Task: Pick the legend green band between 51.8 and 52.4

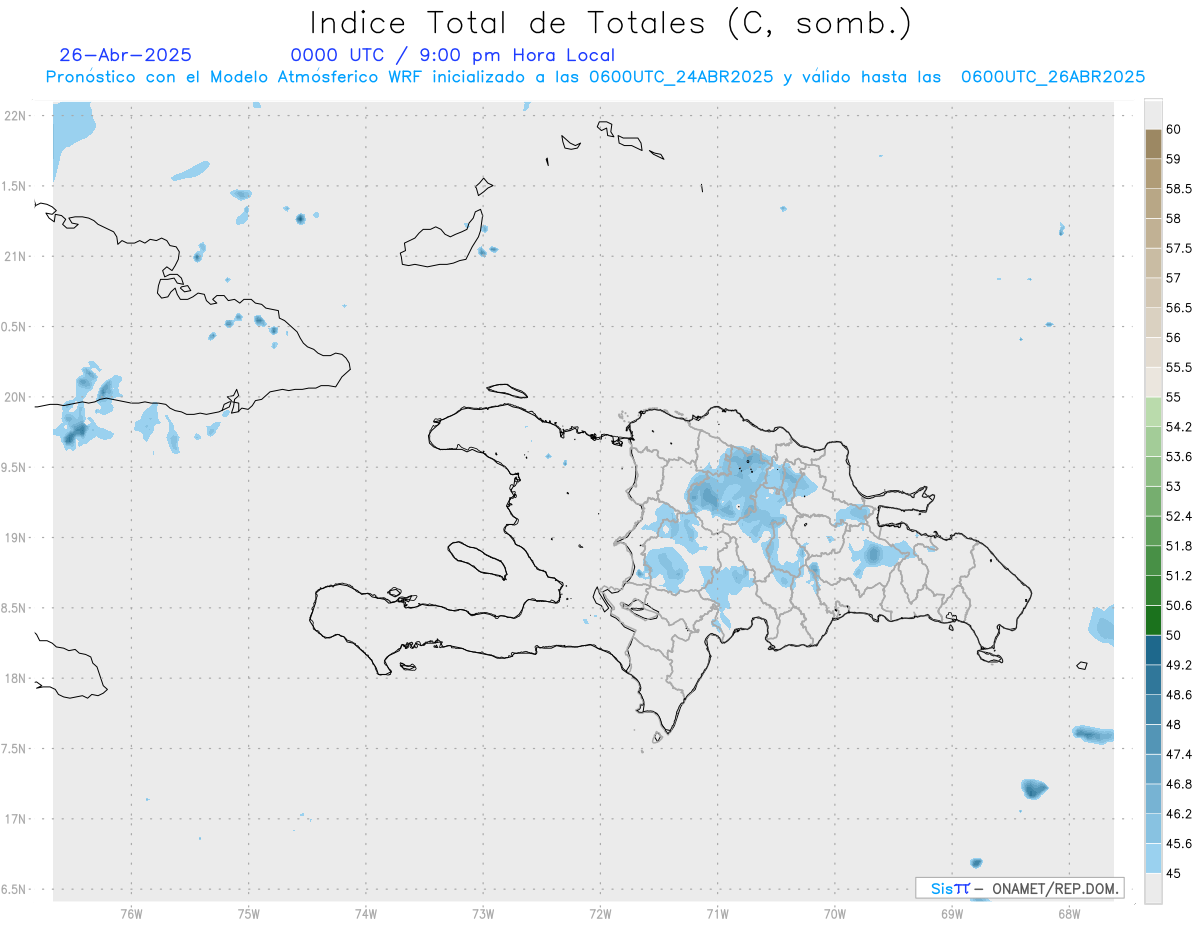Action: coord(1153,531)
